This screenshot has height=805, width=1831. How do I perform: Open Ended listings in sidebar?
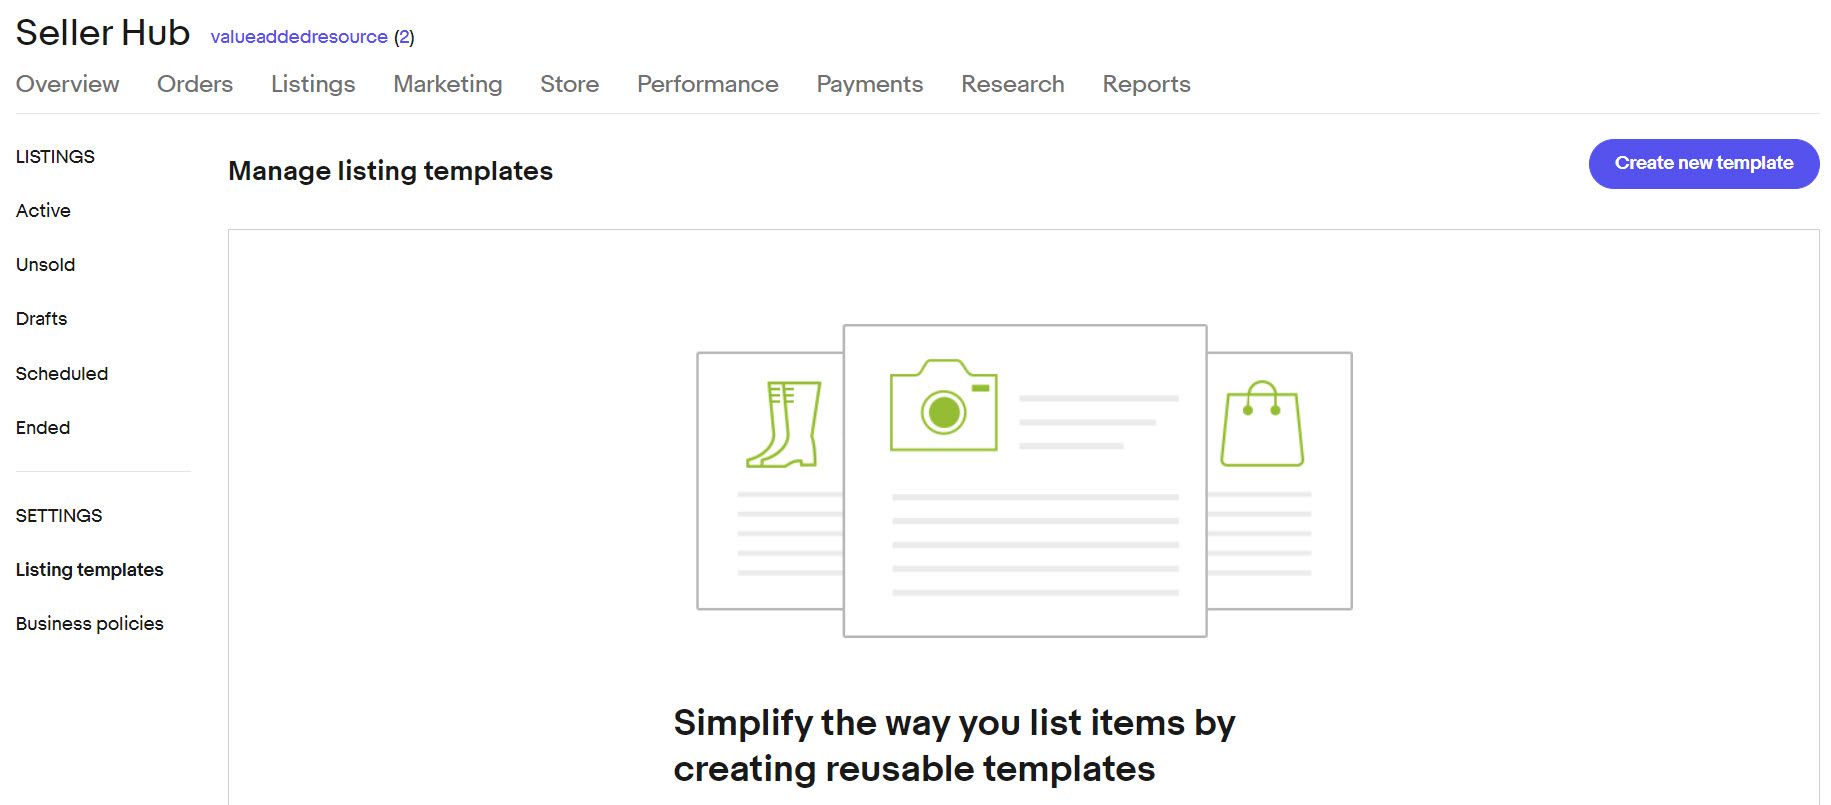pos(43,428)
